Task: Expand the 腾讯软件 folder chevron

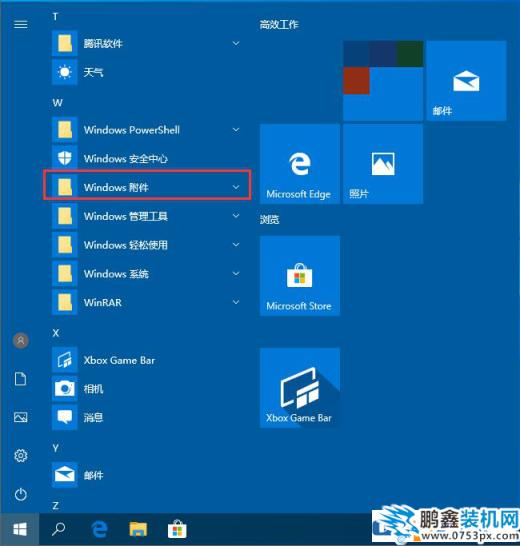Action: click(x=236, y=44)
